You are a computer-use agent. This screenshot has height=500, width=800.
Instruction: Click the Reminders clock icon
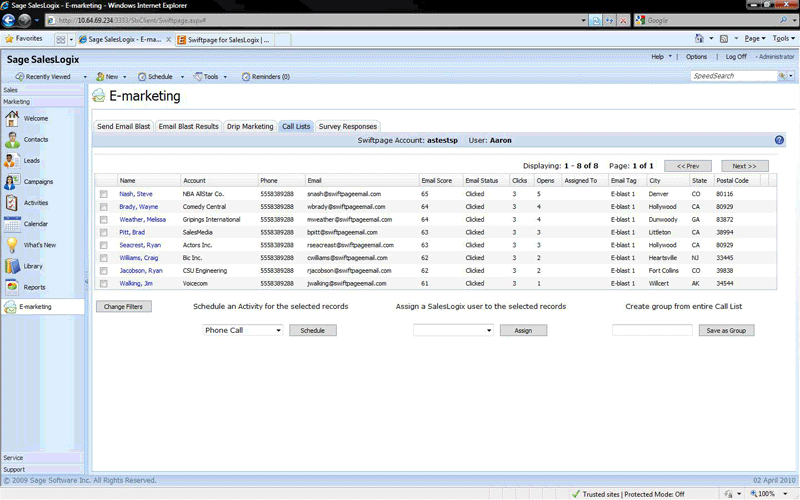(245, 77)
